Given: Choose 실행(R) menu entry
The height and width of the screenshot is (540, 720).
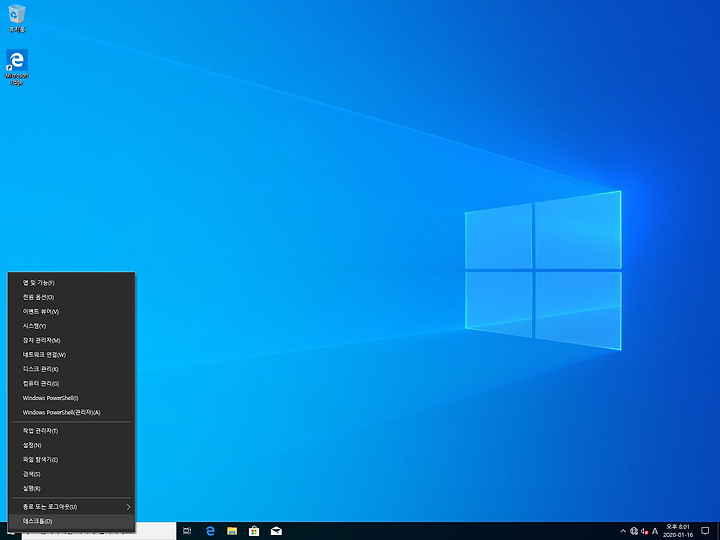Looking at the screenshot, I should point(72,488).
